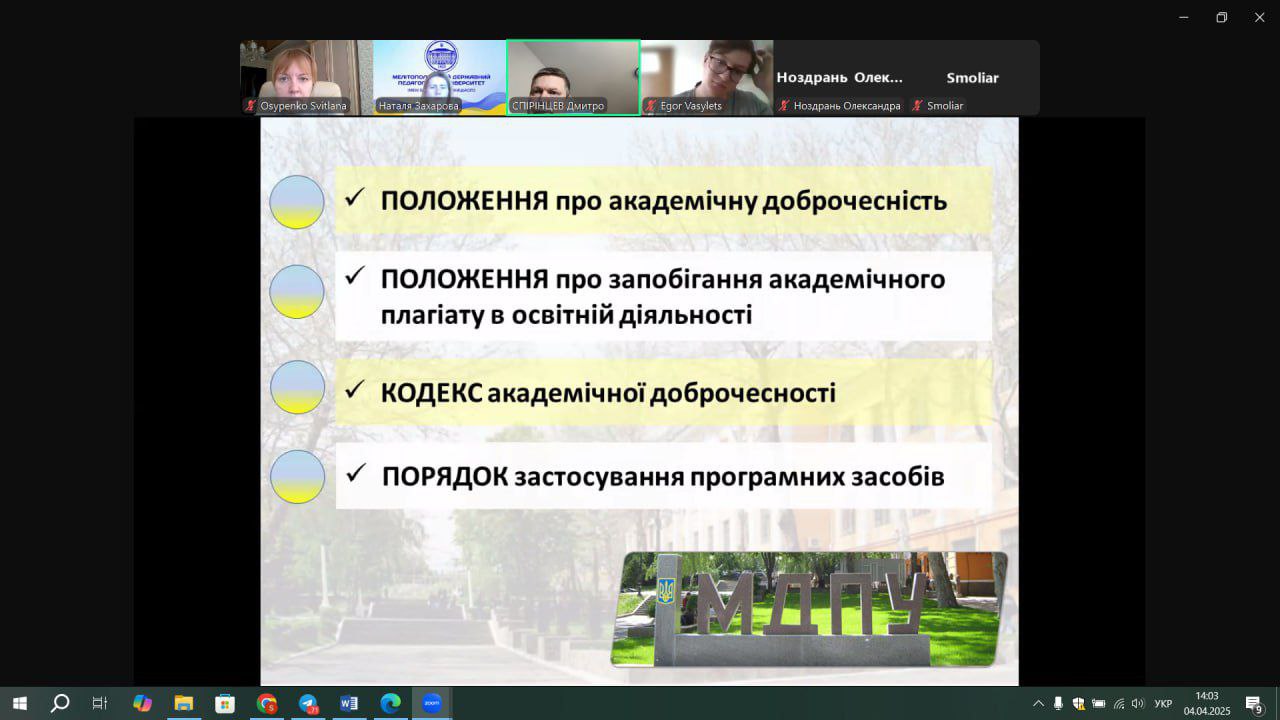Screen dimensions: 1280x720
Task: Open the Windows Start menu
Action: [19, 703]
